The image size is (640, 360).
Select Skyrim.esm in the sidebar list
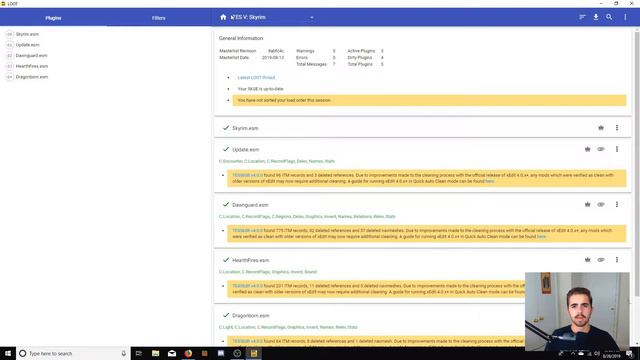point(27,34)
